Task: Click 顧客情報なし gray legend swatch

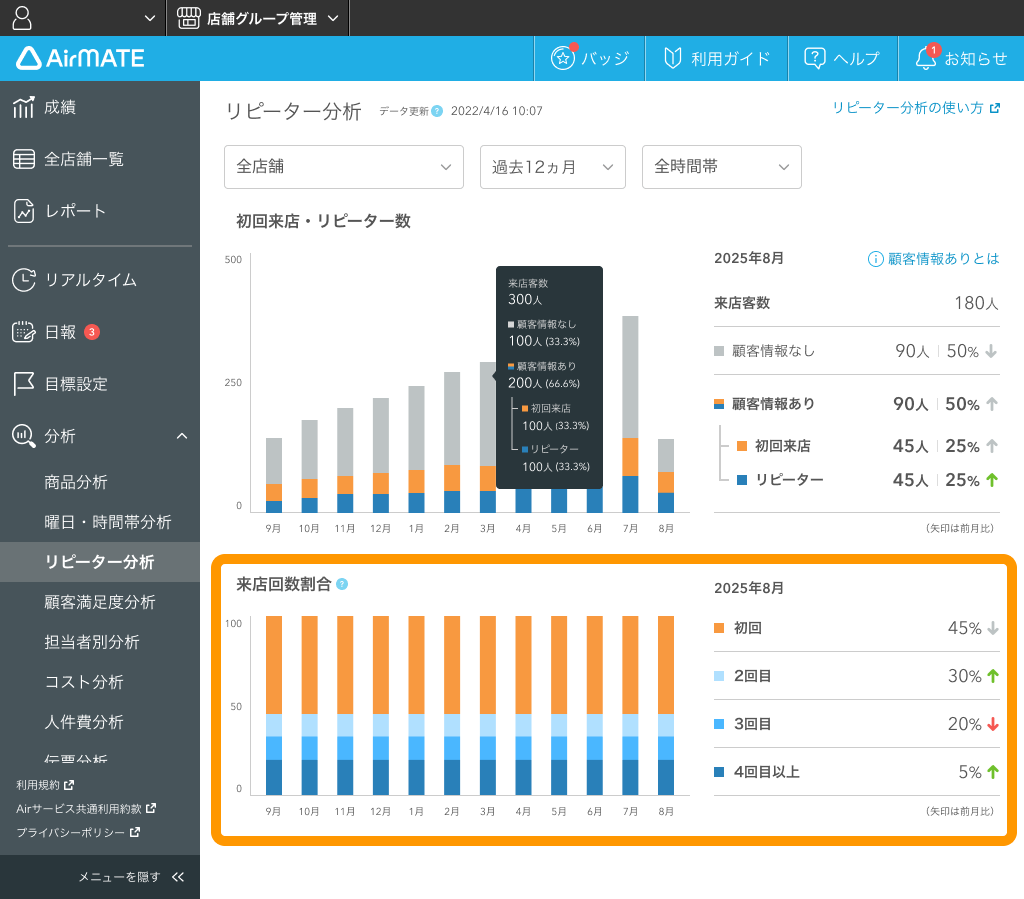Action: click(719, 351)
